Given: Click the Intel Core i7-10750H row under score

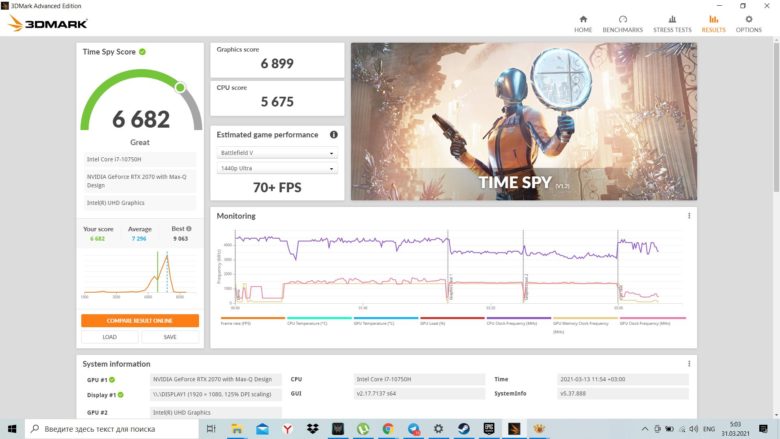Looking at the screenshot, I should click(x=140, y=159).
